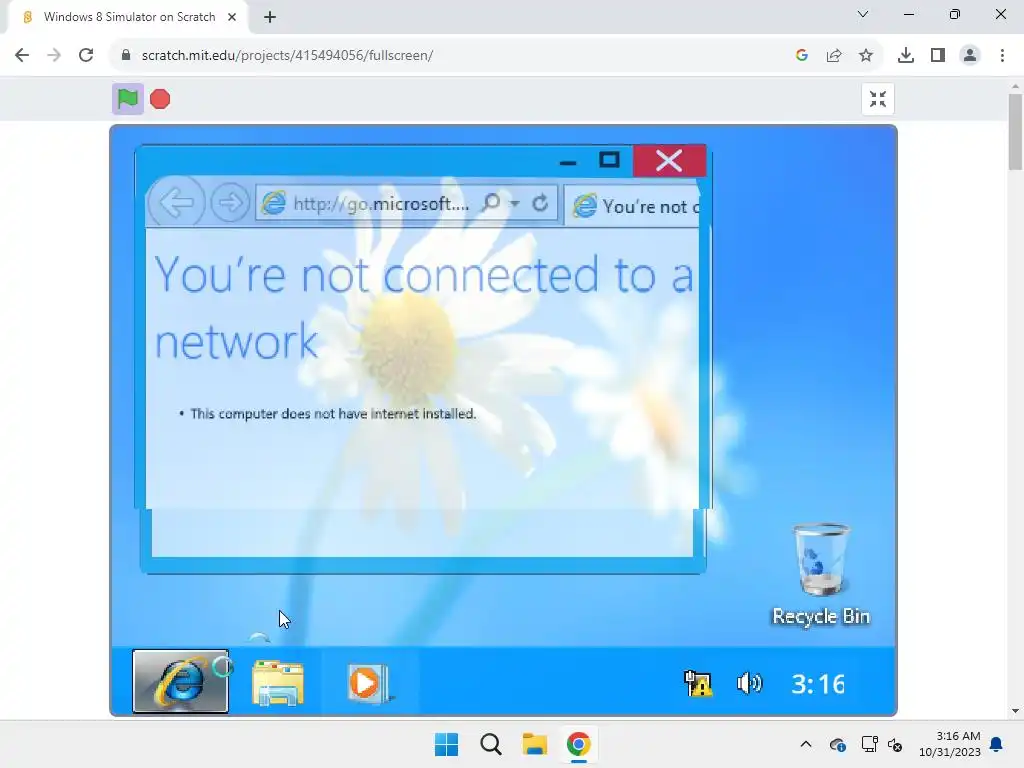Click the OneDrive cloud icon in system tray
The height and width of the screenshot is (768, 1024).
(x=837, y=744)
